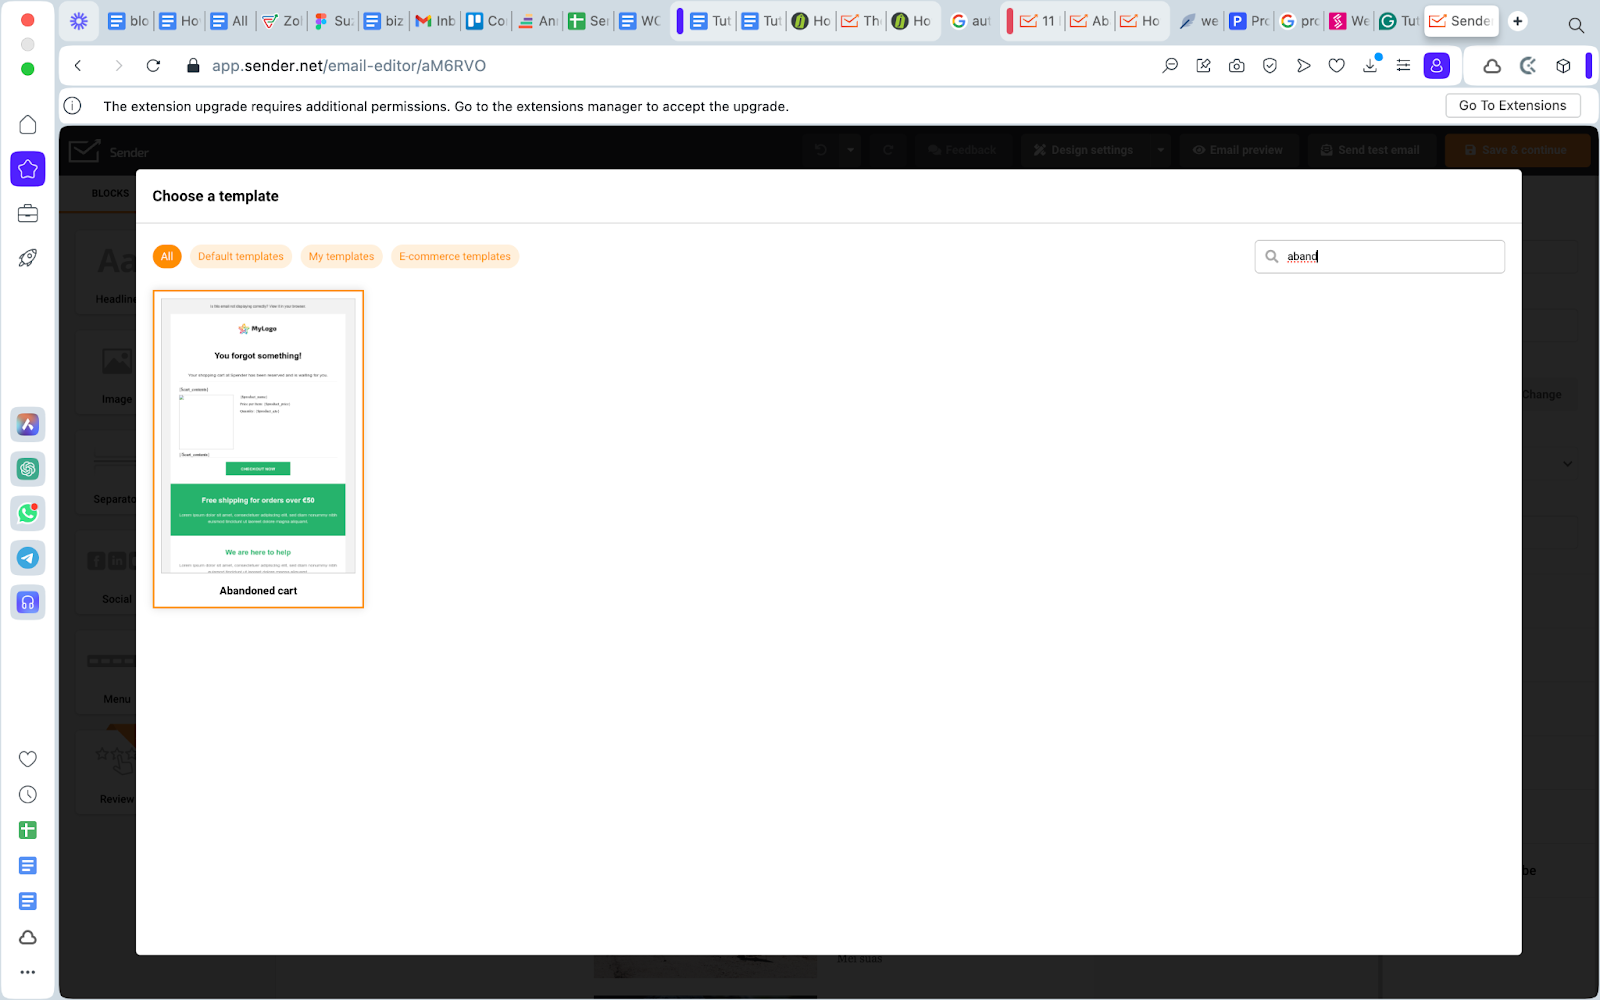Click the heart icon in address bar
The width and height of the screenshot is (1600, 1000).
click(1337, 66)
